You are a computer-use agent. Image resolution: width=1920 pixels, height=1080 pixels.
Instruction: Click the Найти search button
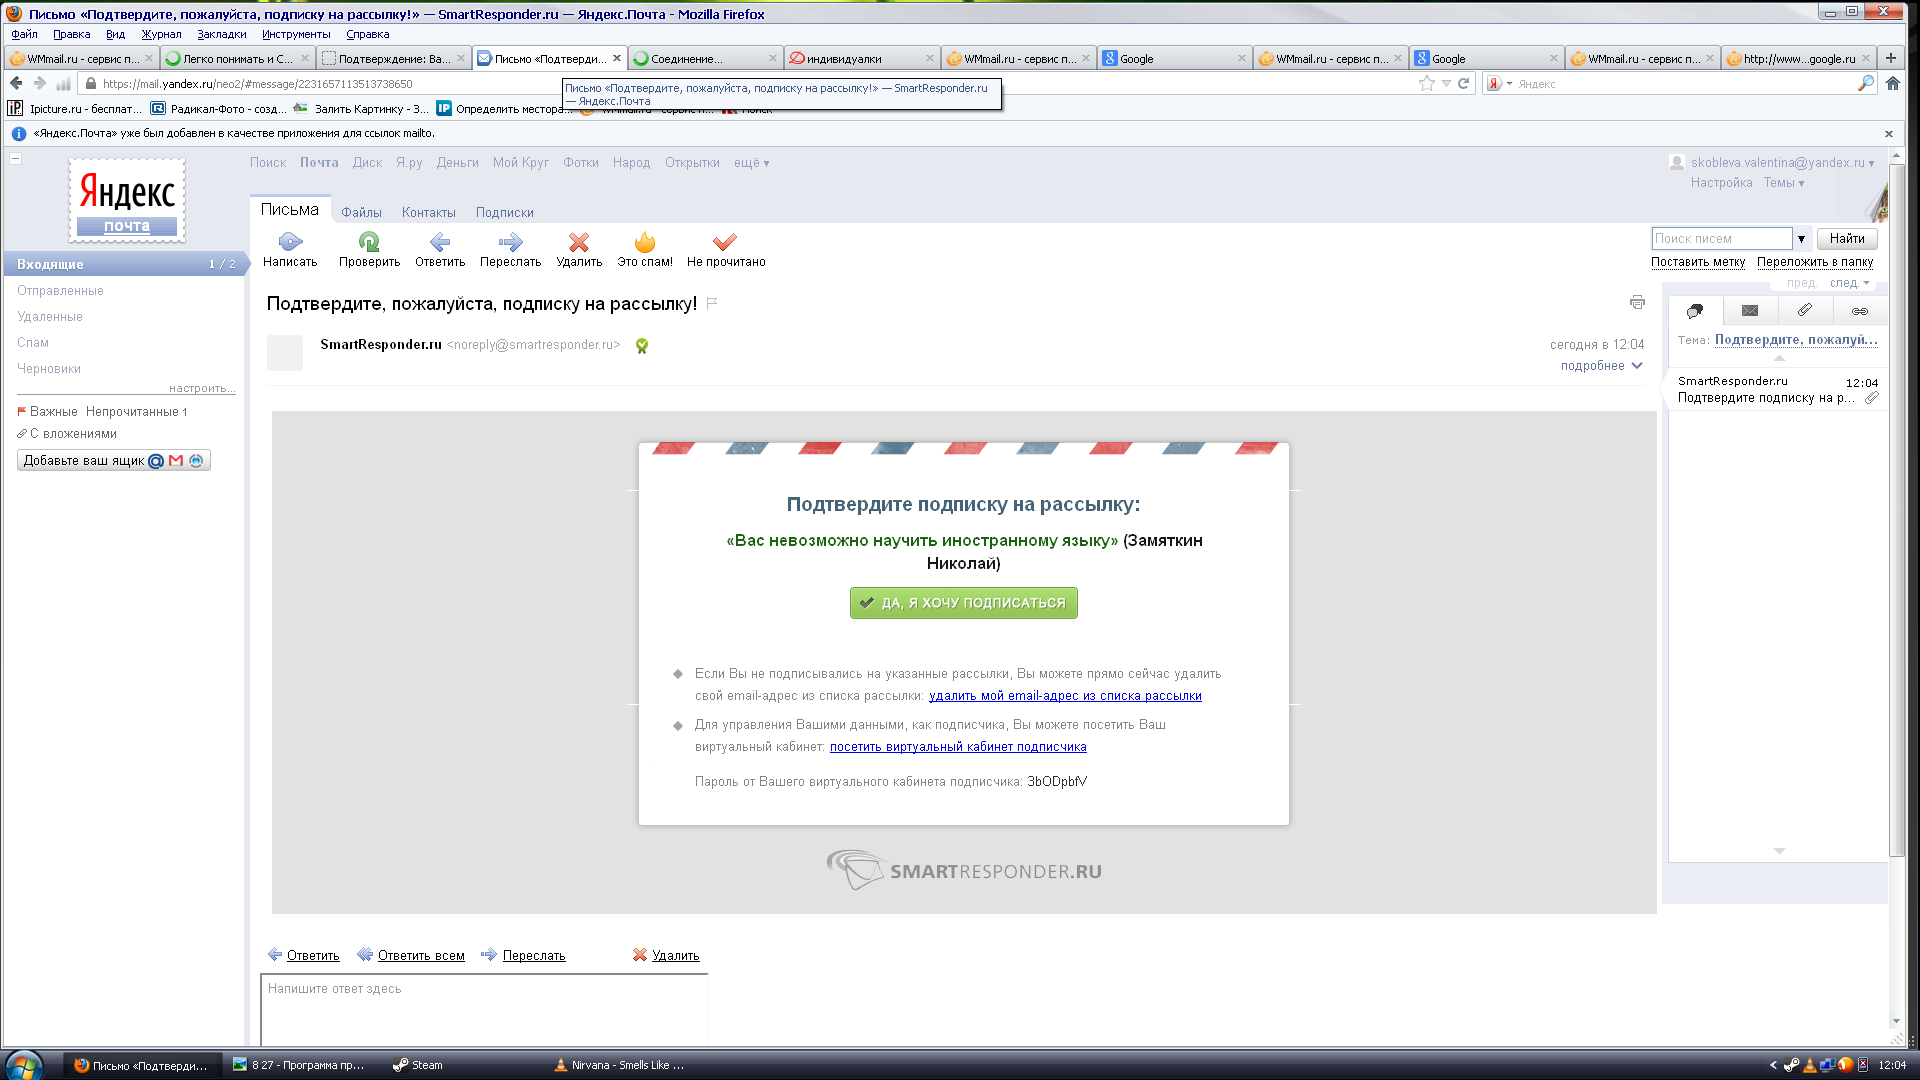click(1846, 239)
